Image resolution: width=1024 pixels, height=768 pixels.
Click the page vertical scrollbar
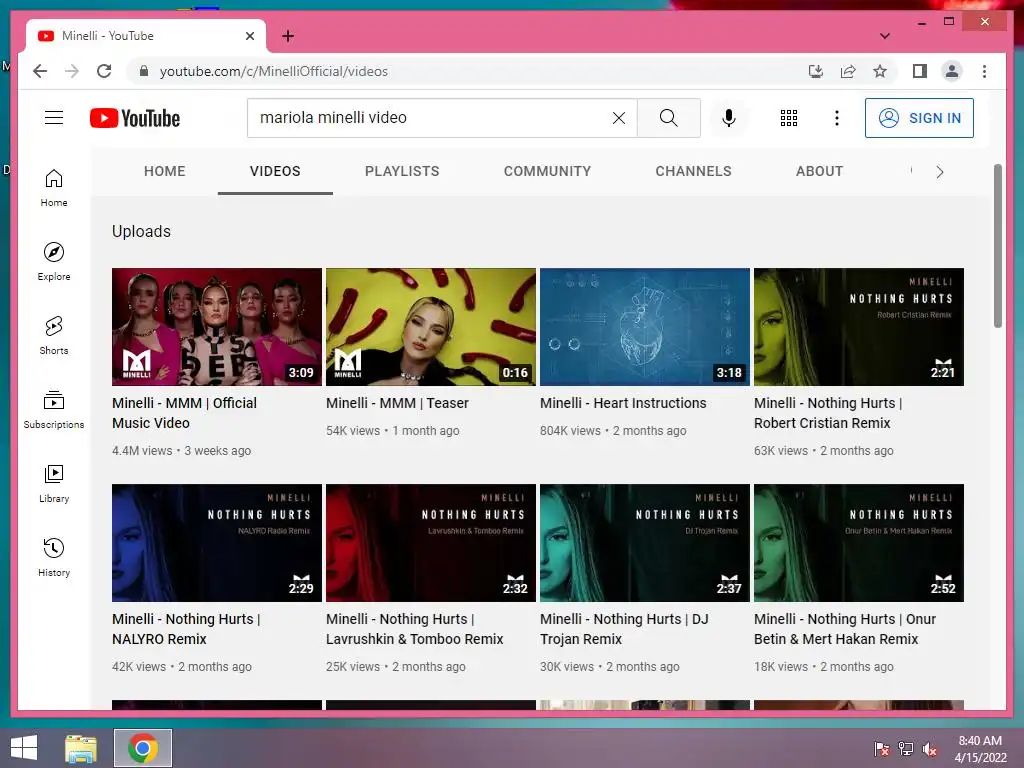997,246
